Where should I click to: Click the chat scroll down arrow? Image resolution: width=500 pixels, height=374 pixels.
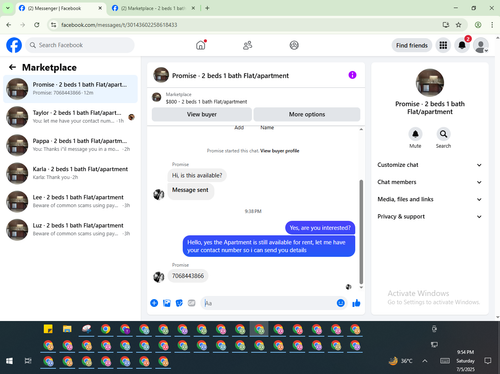tap(361, 287)
